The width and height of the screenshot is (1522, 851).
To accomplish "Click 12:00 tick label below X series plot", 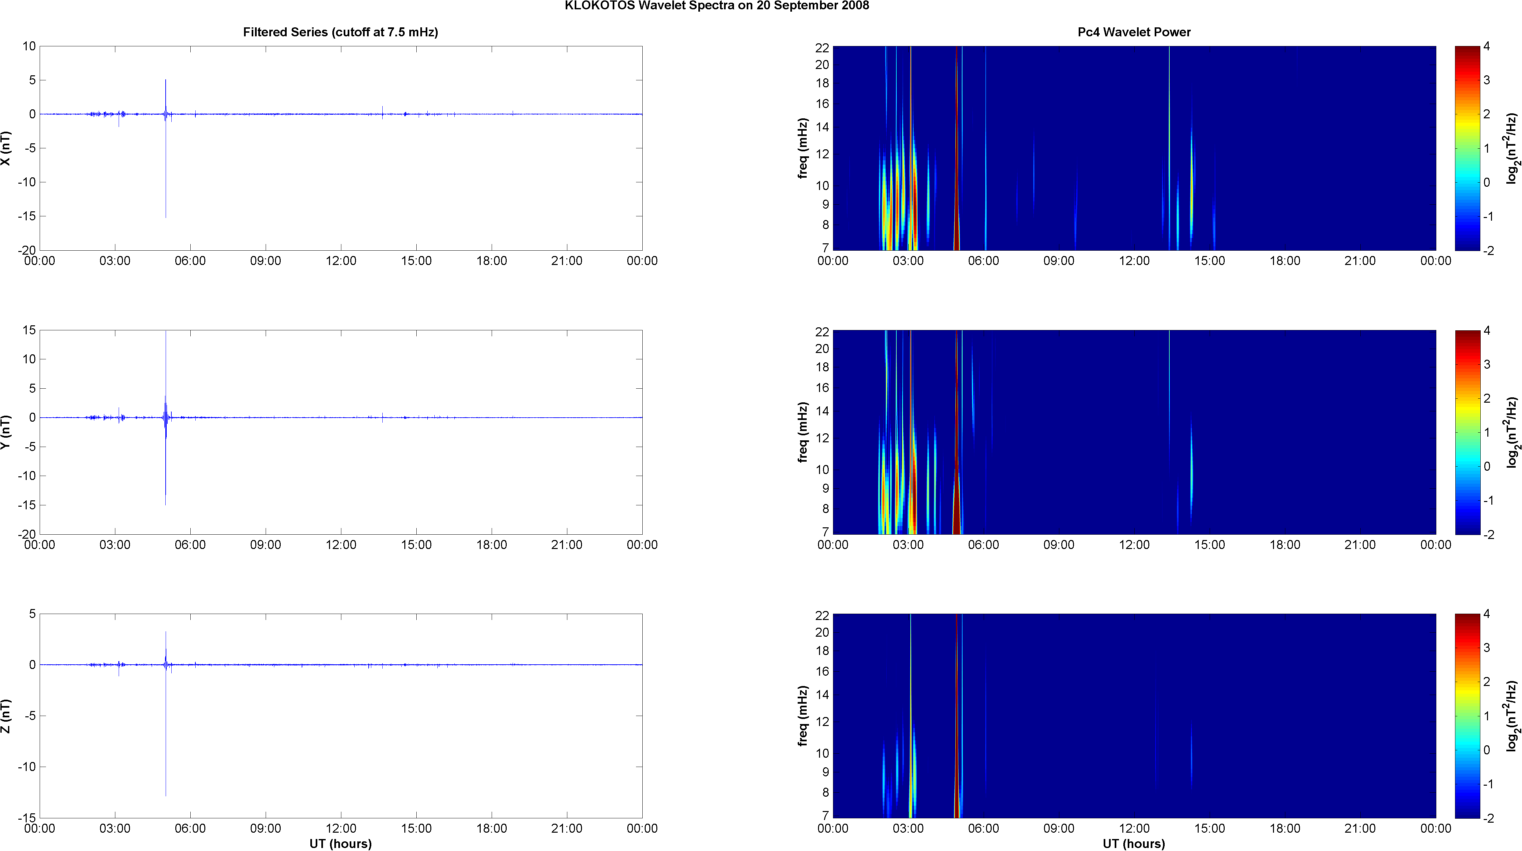I will pos(341,261).
